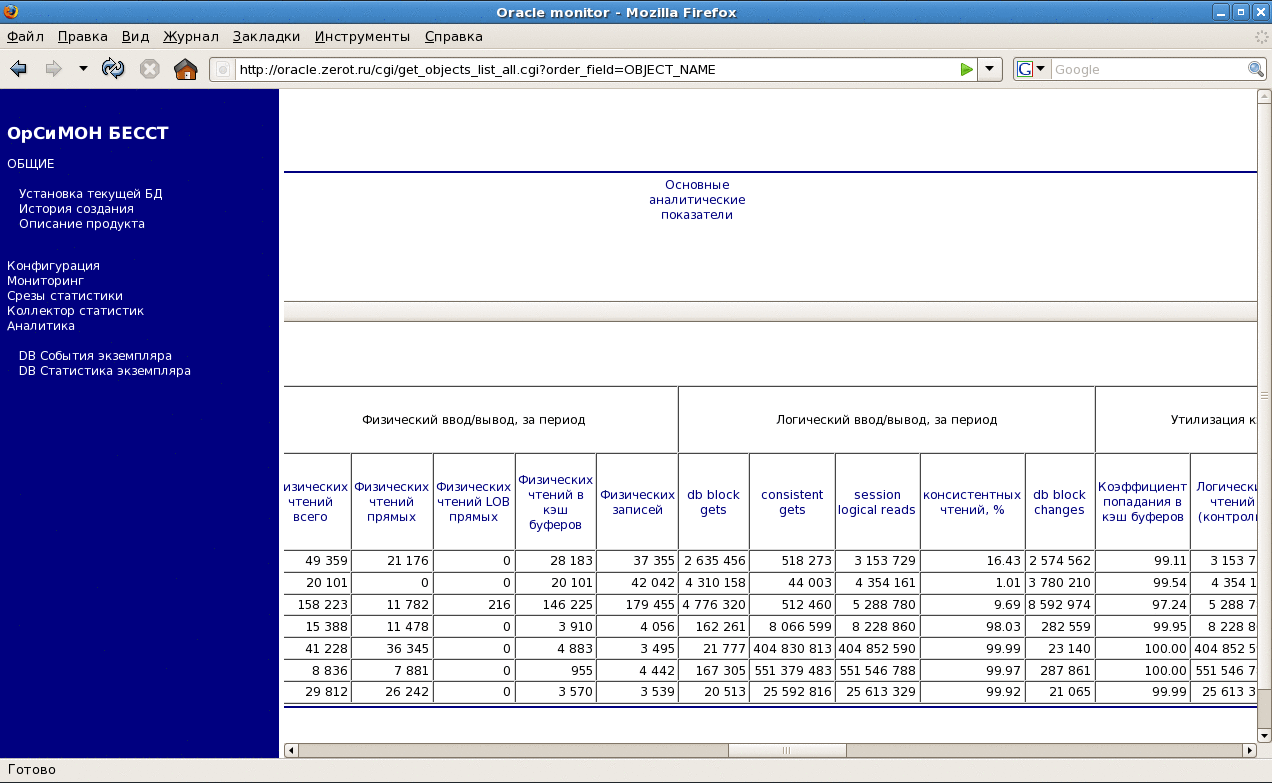
Task: Click the Reload page icon
Action: pos(113,69)
